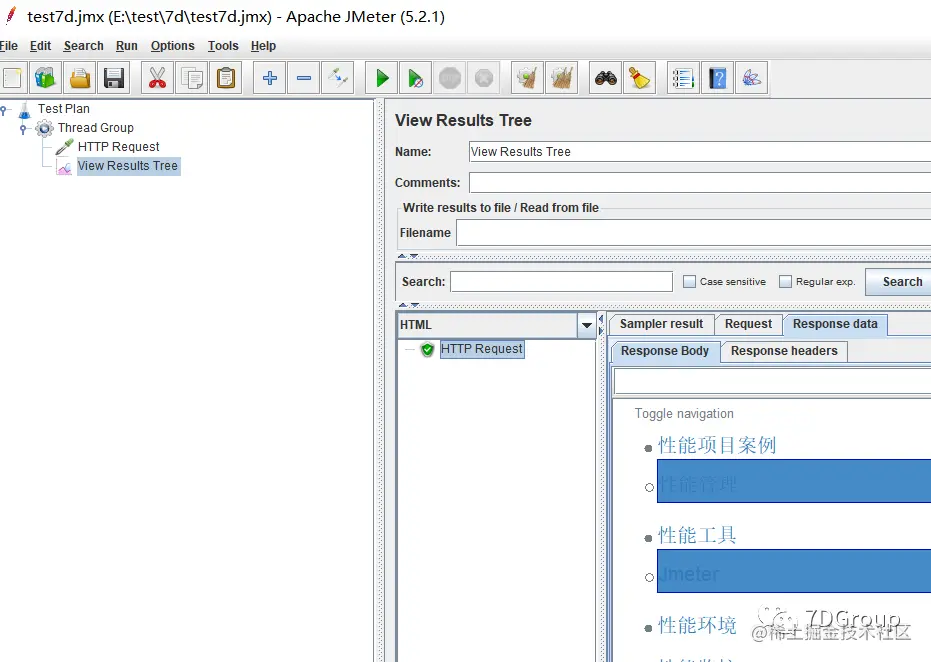Viewport: 931px width, 662px height.
Task: Click collapse arrows below the Search row
Action: coord(408,305)
